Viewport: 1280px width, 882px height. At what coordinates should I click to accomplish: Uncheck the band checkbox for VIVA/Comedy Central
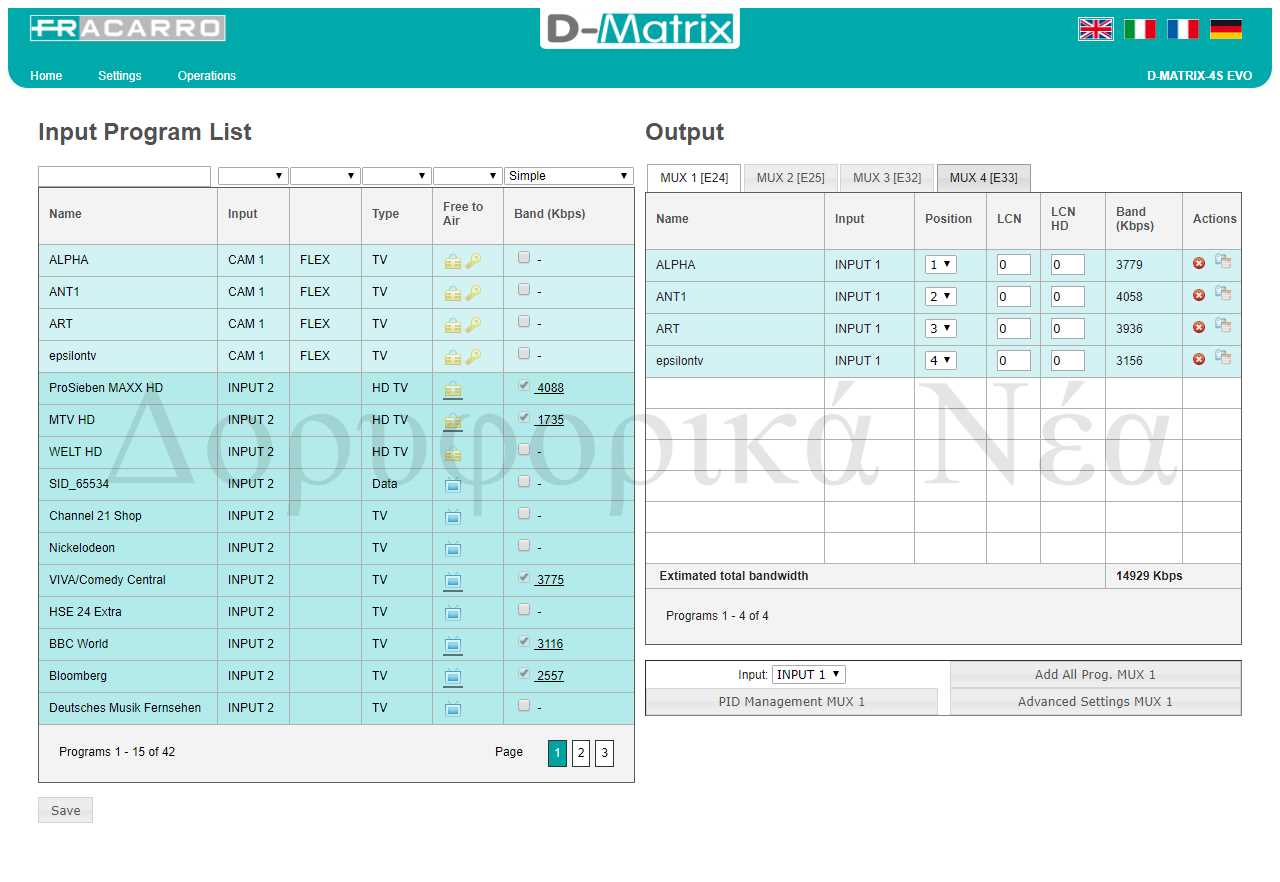[524, 577]
